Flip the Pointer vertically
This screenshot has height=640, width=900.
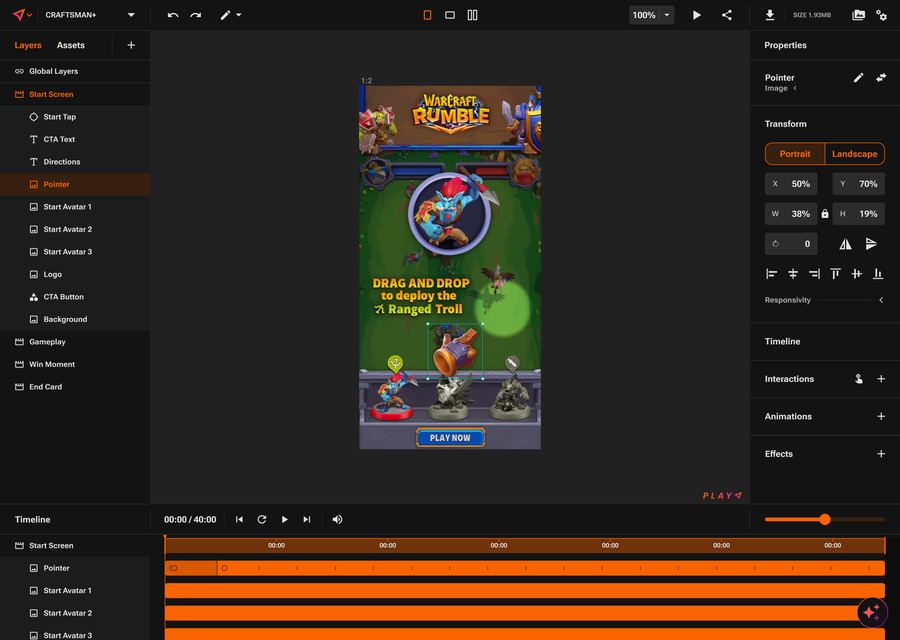pos(871,244)
